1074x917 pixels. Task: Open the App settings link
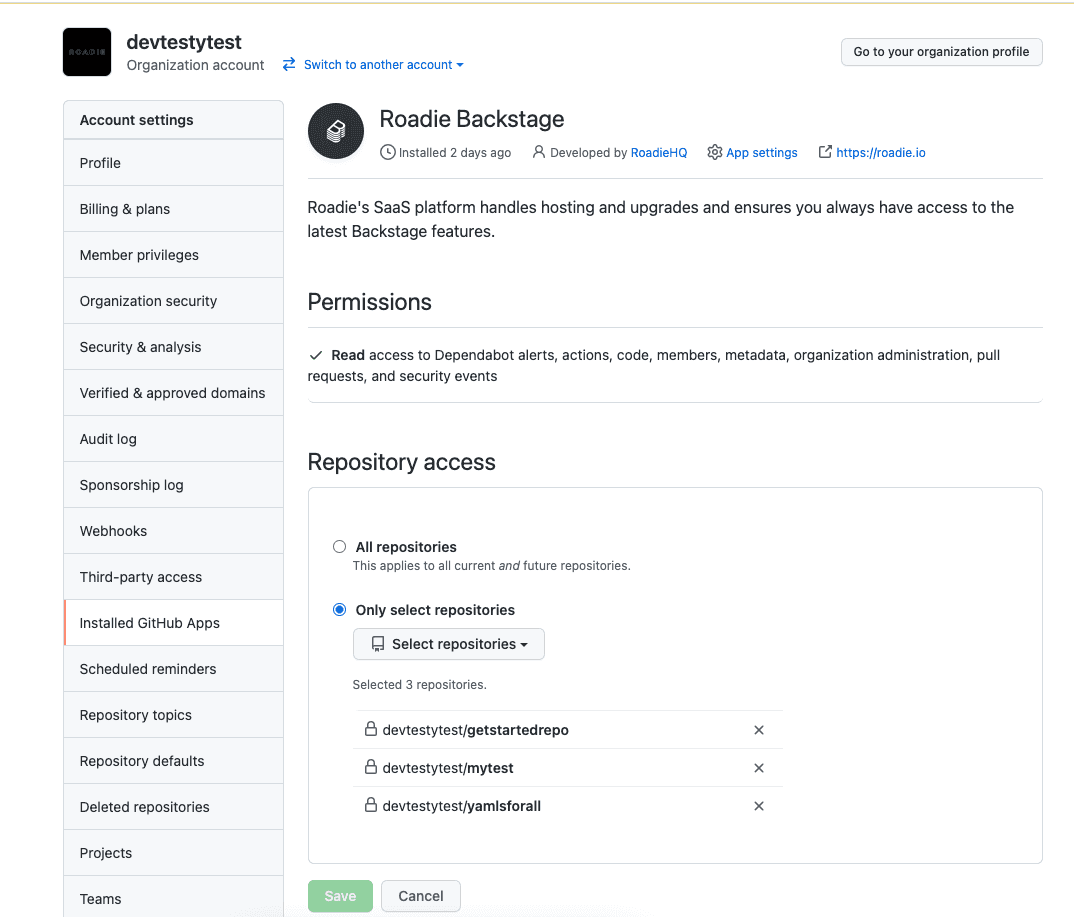tap(762, 153)
